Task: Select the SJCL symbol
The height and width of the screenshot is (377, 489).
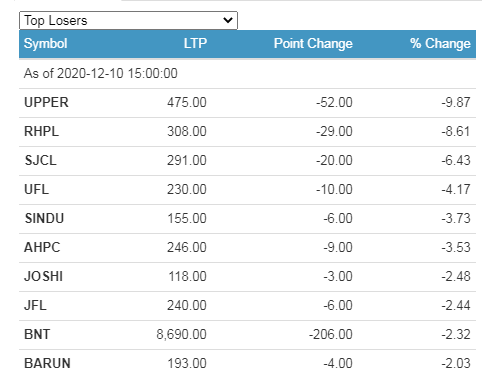Action: click(40, 160)
